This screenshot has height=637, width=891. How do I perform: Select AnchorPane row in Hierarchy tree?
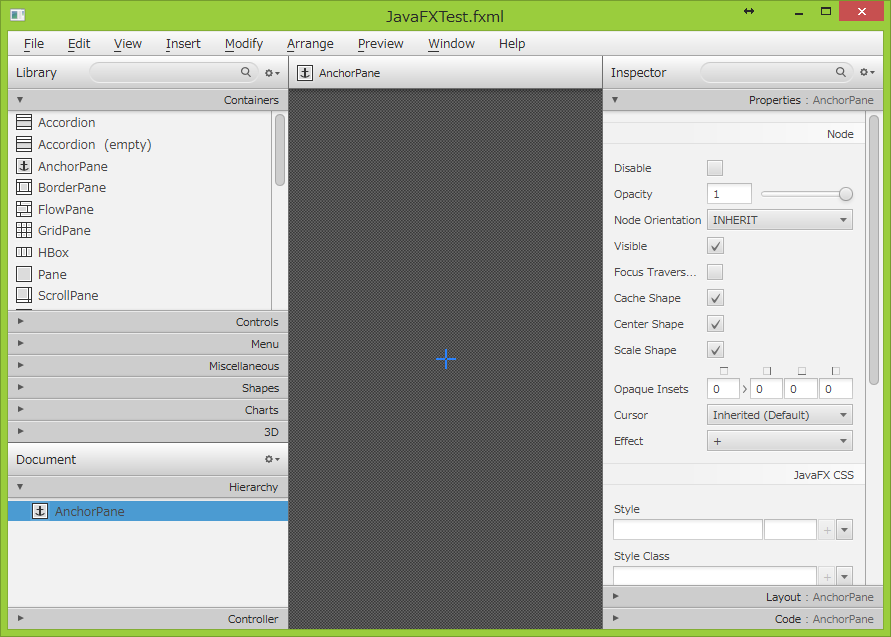pyautogui.click(x=148, y=511)
